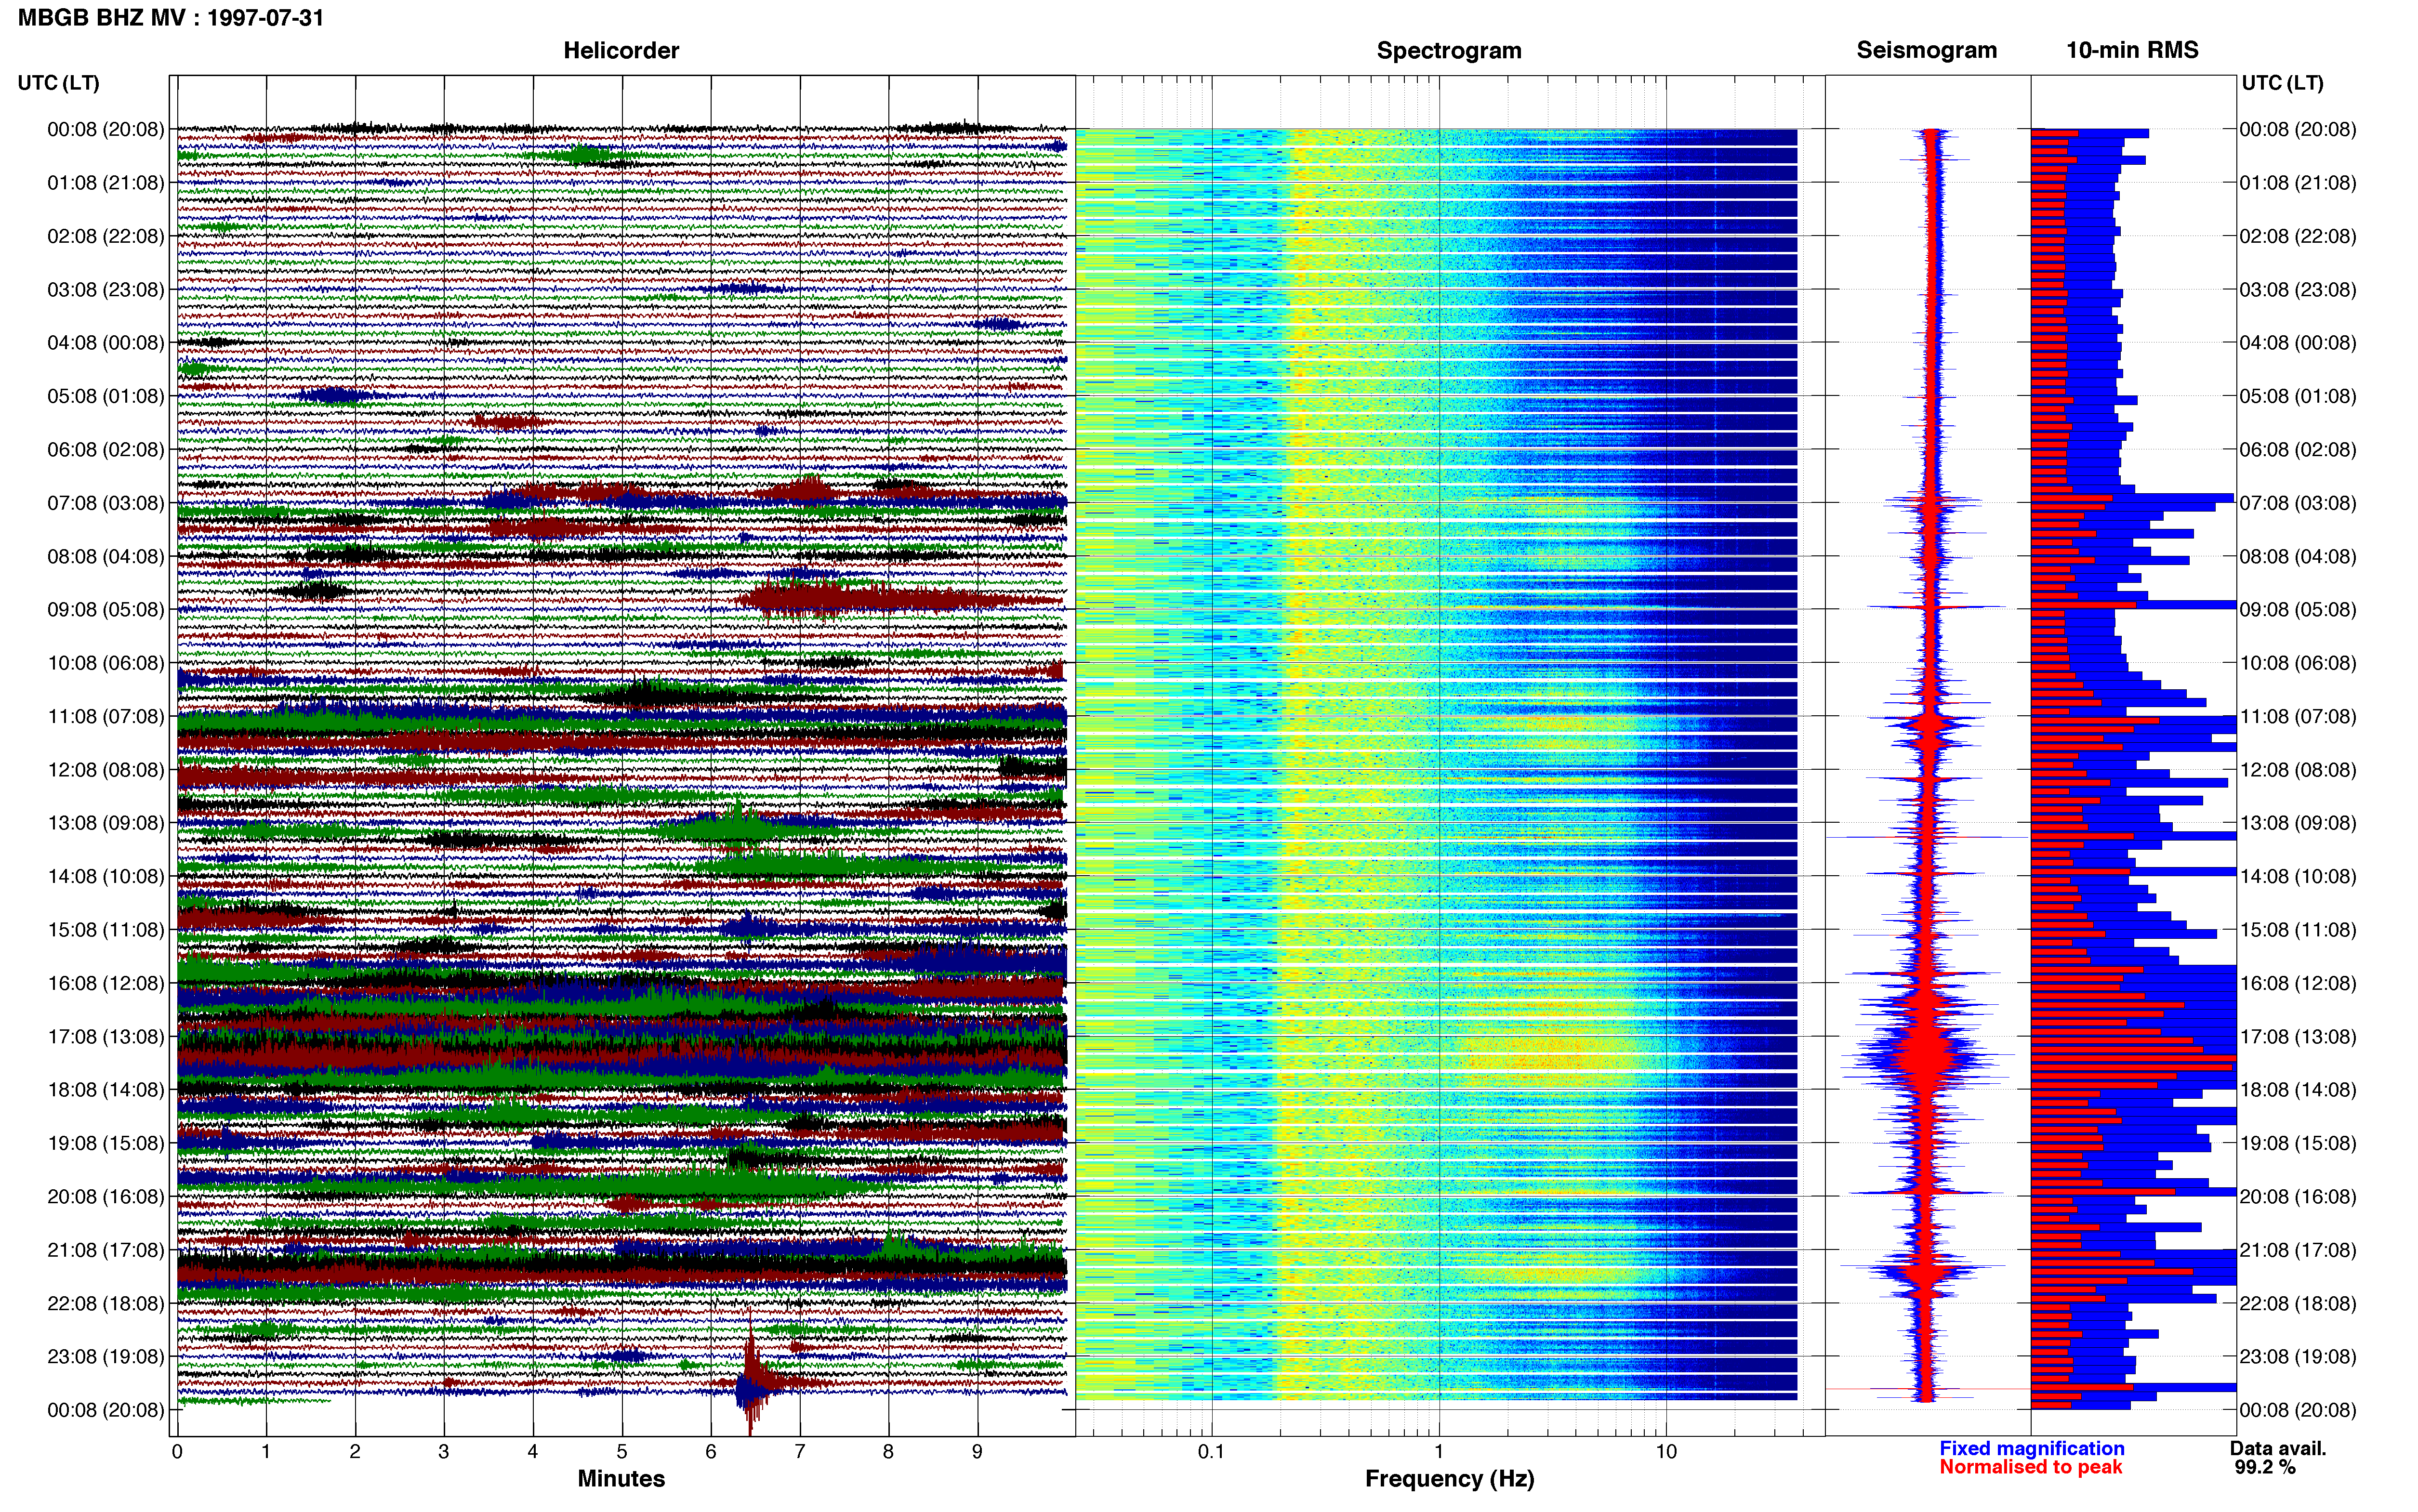Click the left '21:08 (17:08)' time label
Image resolution: width=2418 pixels, height=1512 pixels.
[106, 1250]
